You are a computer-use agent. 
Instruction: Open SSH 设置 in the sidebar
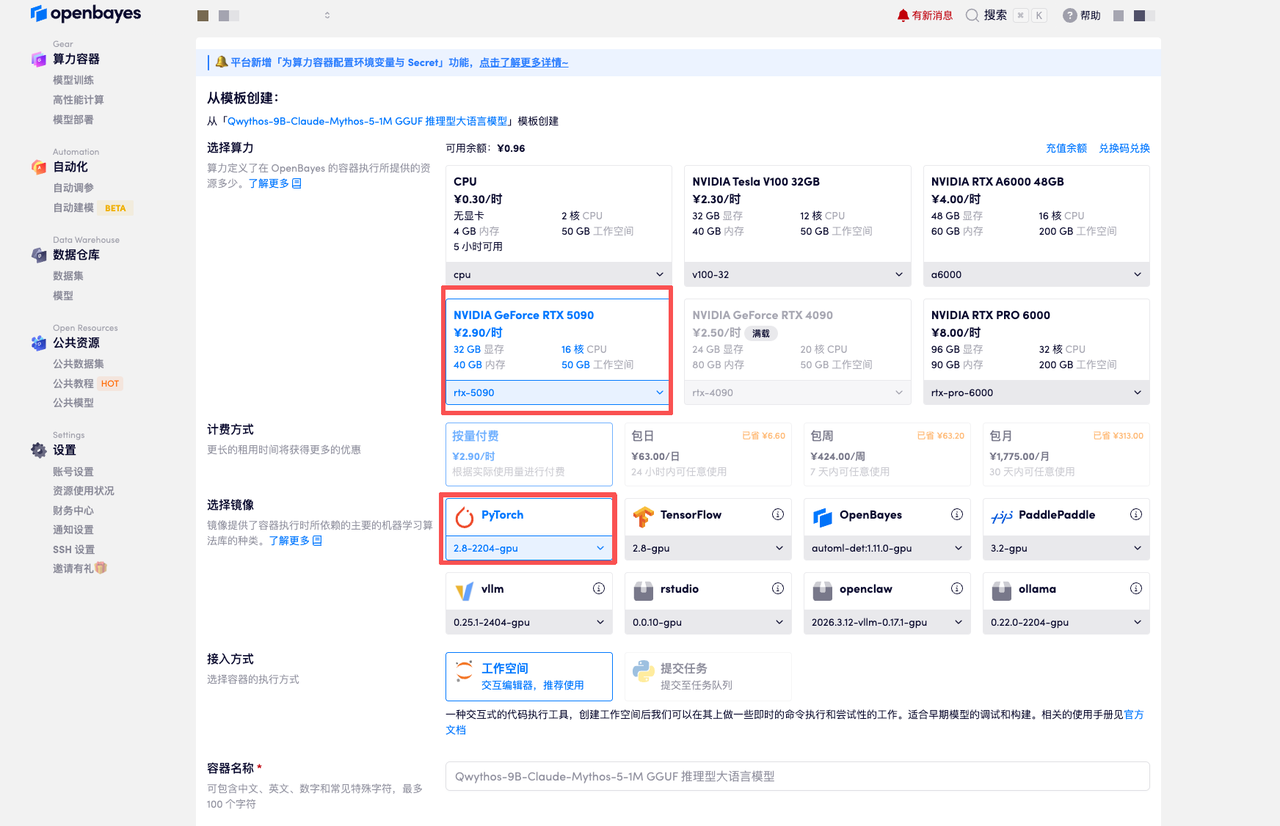(x=74, y=549)
